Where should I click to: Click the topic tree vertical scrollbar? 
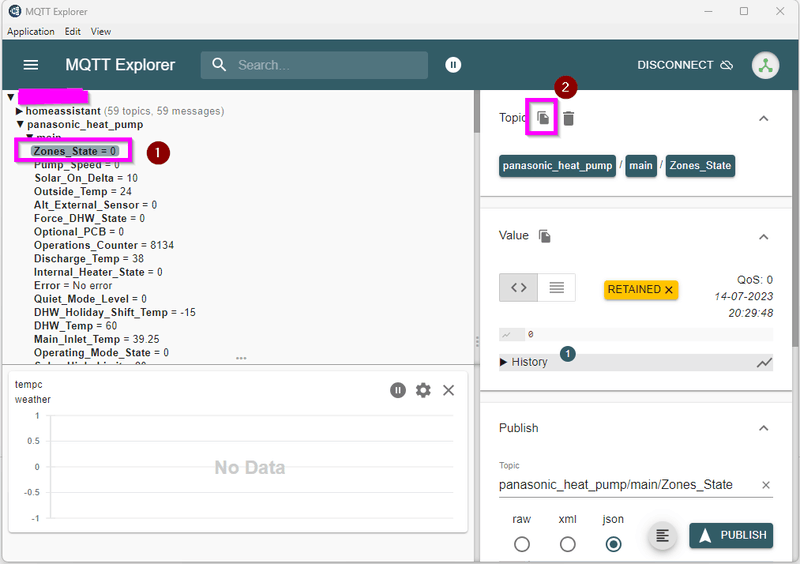tap(477, 112)
